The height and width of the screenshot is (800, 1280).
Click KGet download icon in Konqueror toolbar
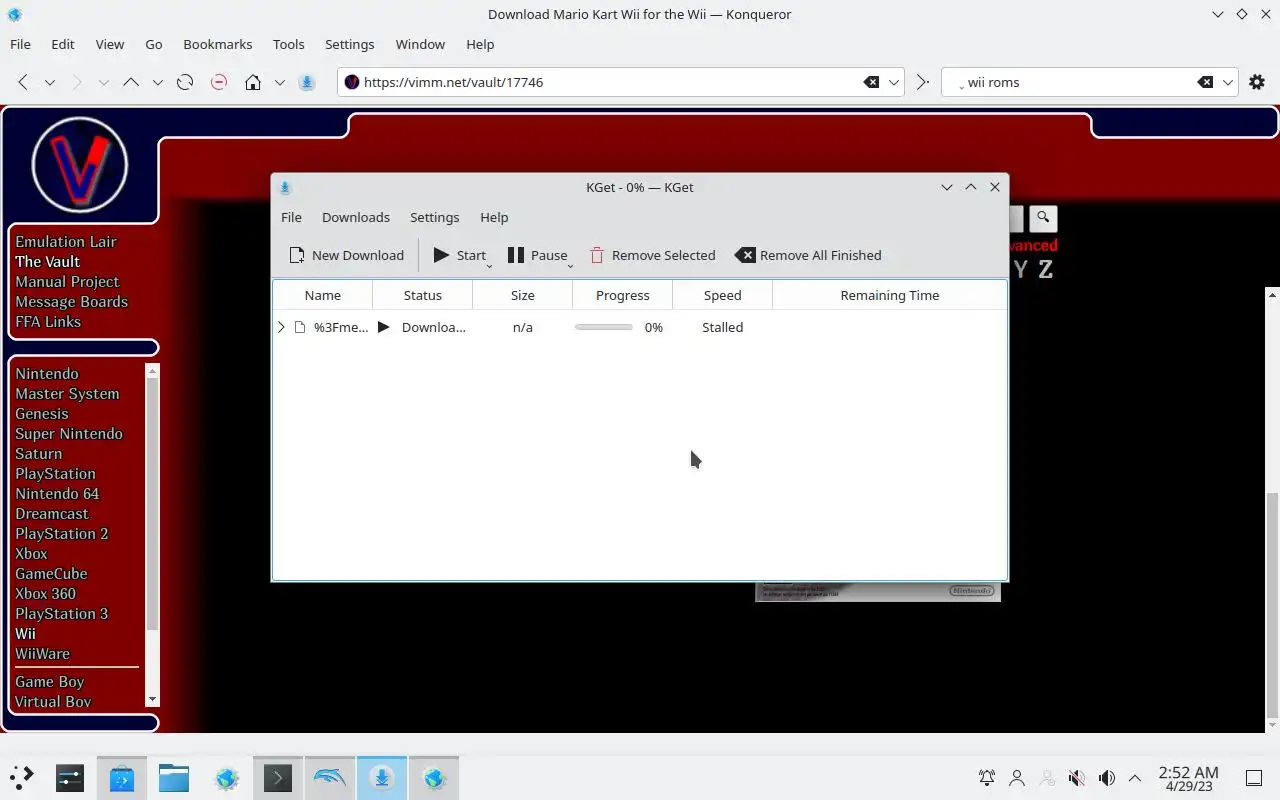pyautogui.click(x=307, y=82)
